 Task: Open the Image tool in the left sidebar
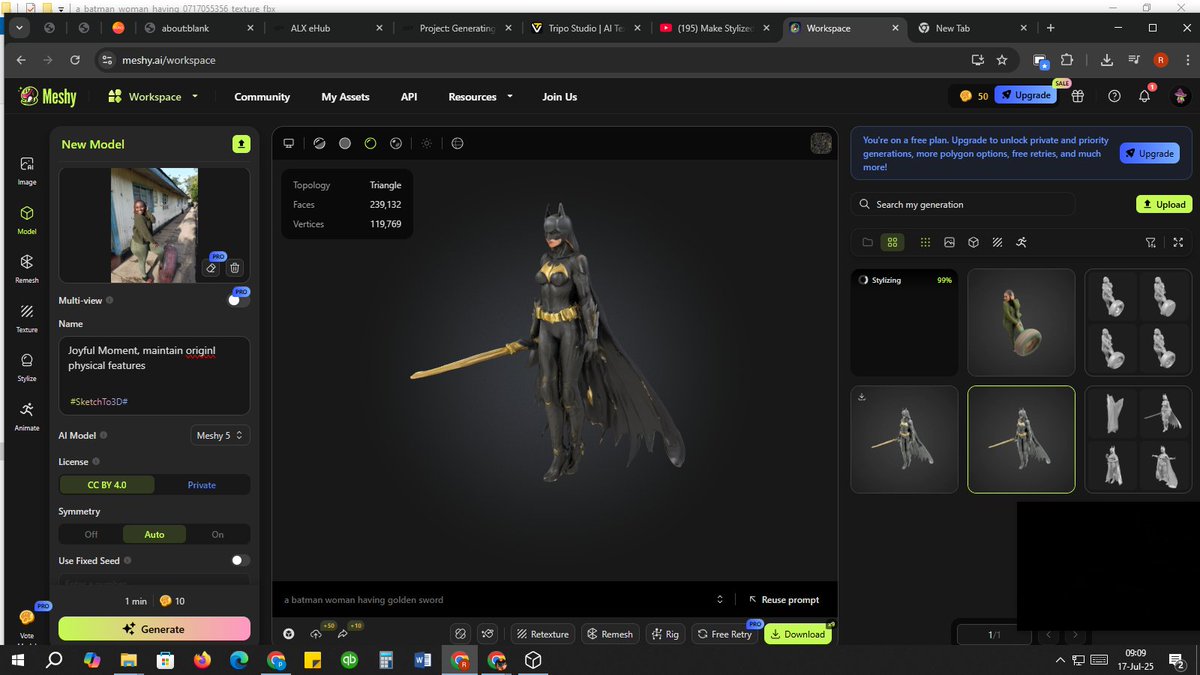27,169
